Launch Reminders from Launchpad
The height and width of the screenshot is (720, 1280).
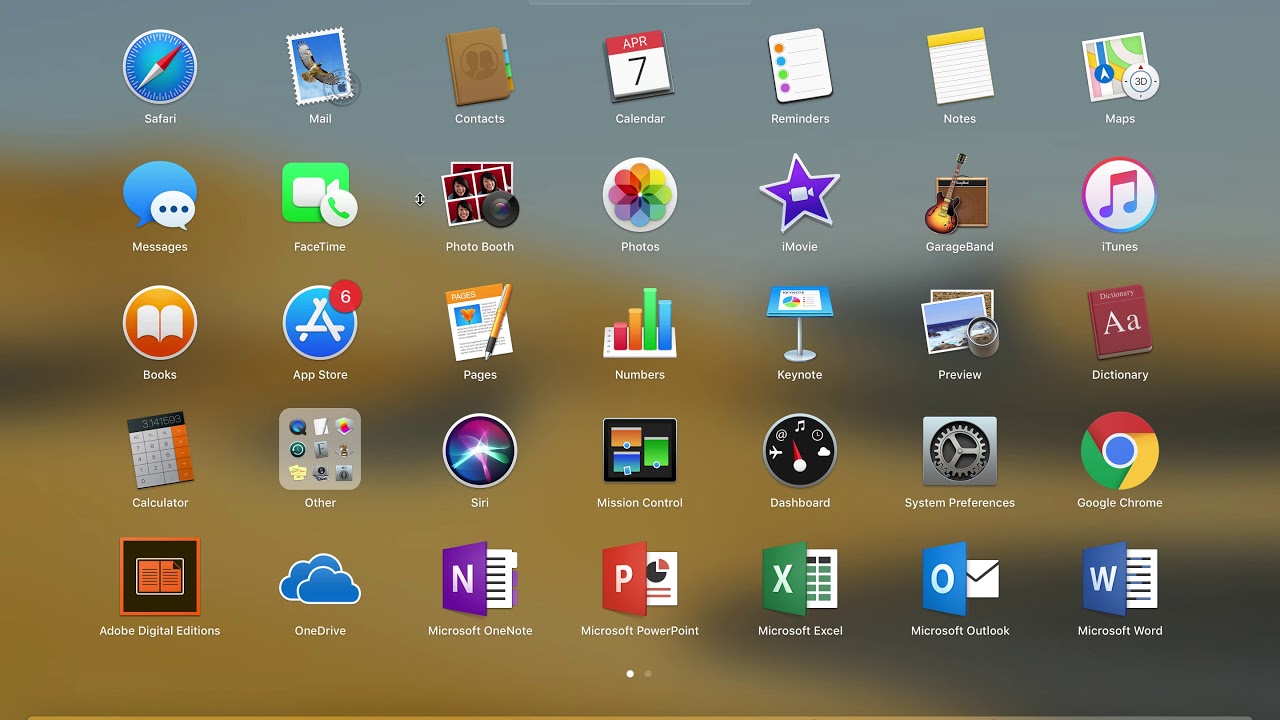coord(800,67)
